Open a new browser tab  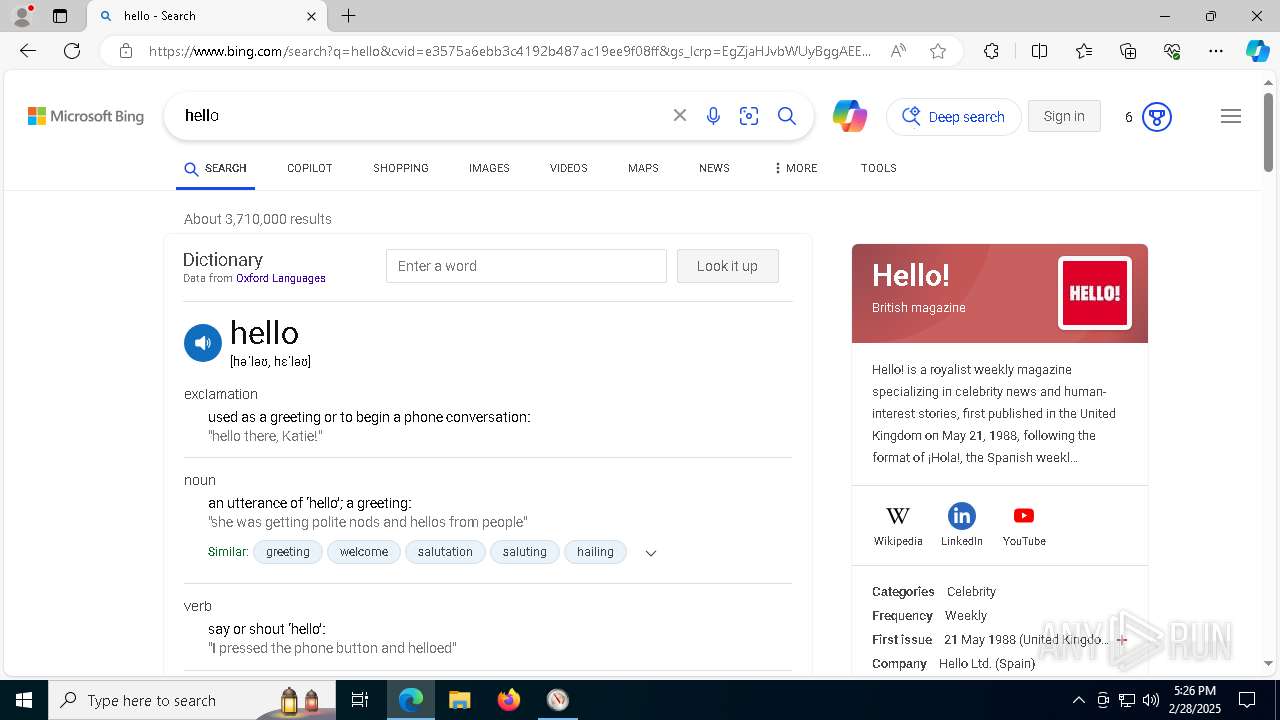tap(348, 16)
